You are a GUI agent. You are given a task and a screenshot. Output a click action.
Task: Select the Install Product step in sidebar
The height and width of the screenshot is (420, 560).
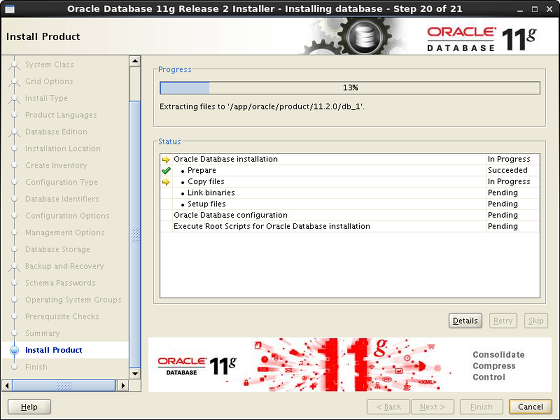(x=54, y=350)
